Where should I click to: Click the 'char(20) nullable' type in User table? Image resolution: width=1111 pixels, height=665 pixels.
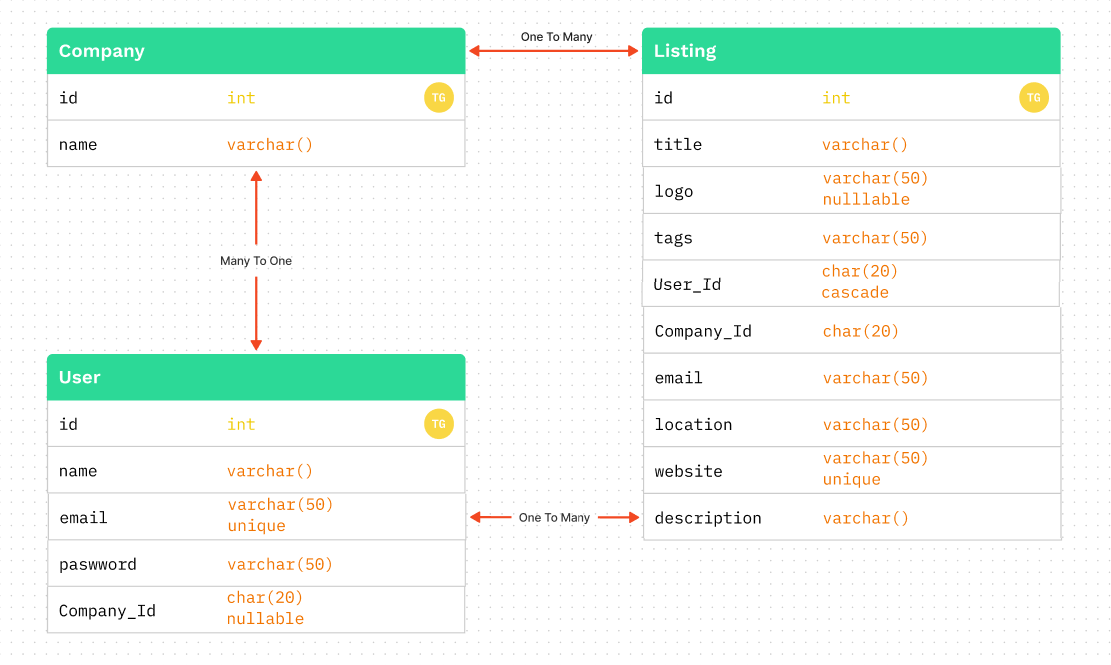click(265, 608)
